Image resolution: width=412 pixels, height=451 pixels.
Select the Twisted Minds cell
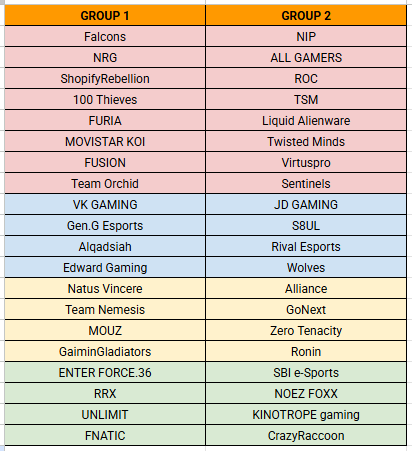click(306, 141)
